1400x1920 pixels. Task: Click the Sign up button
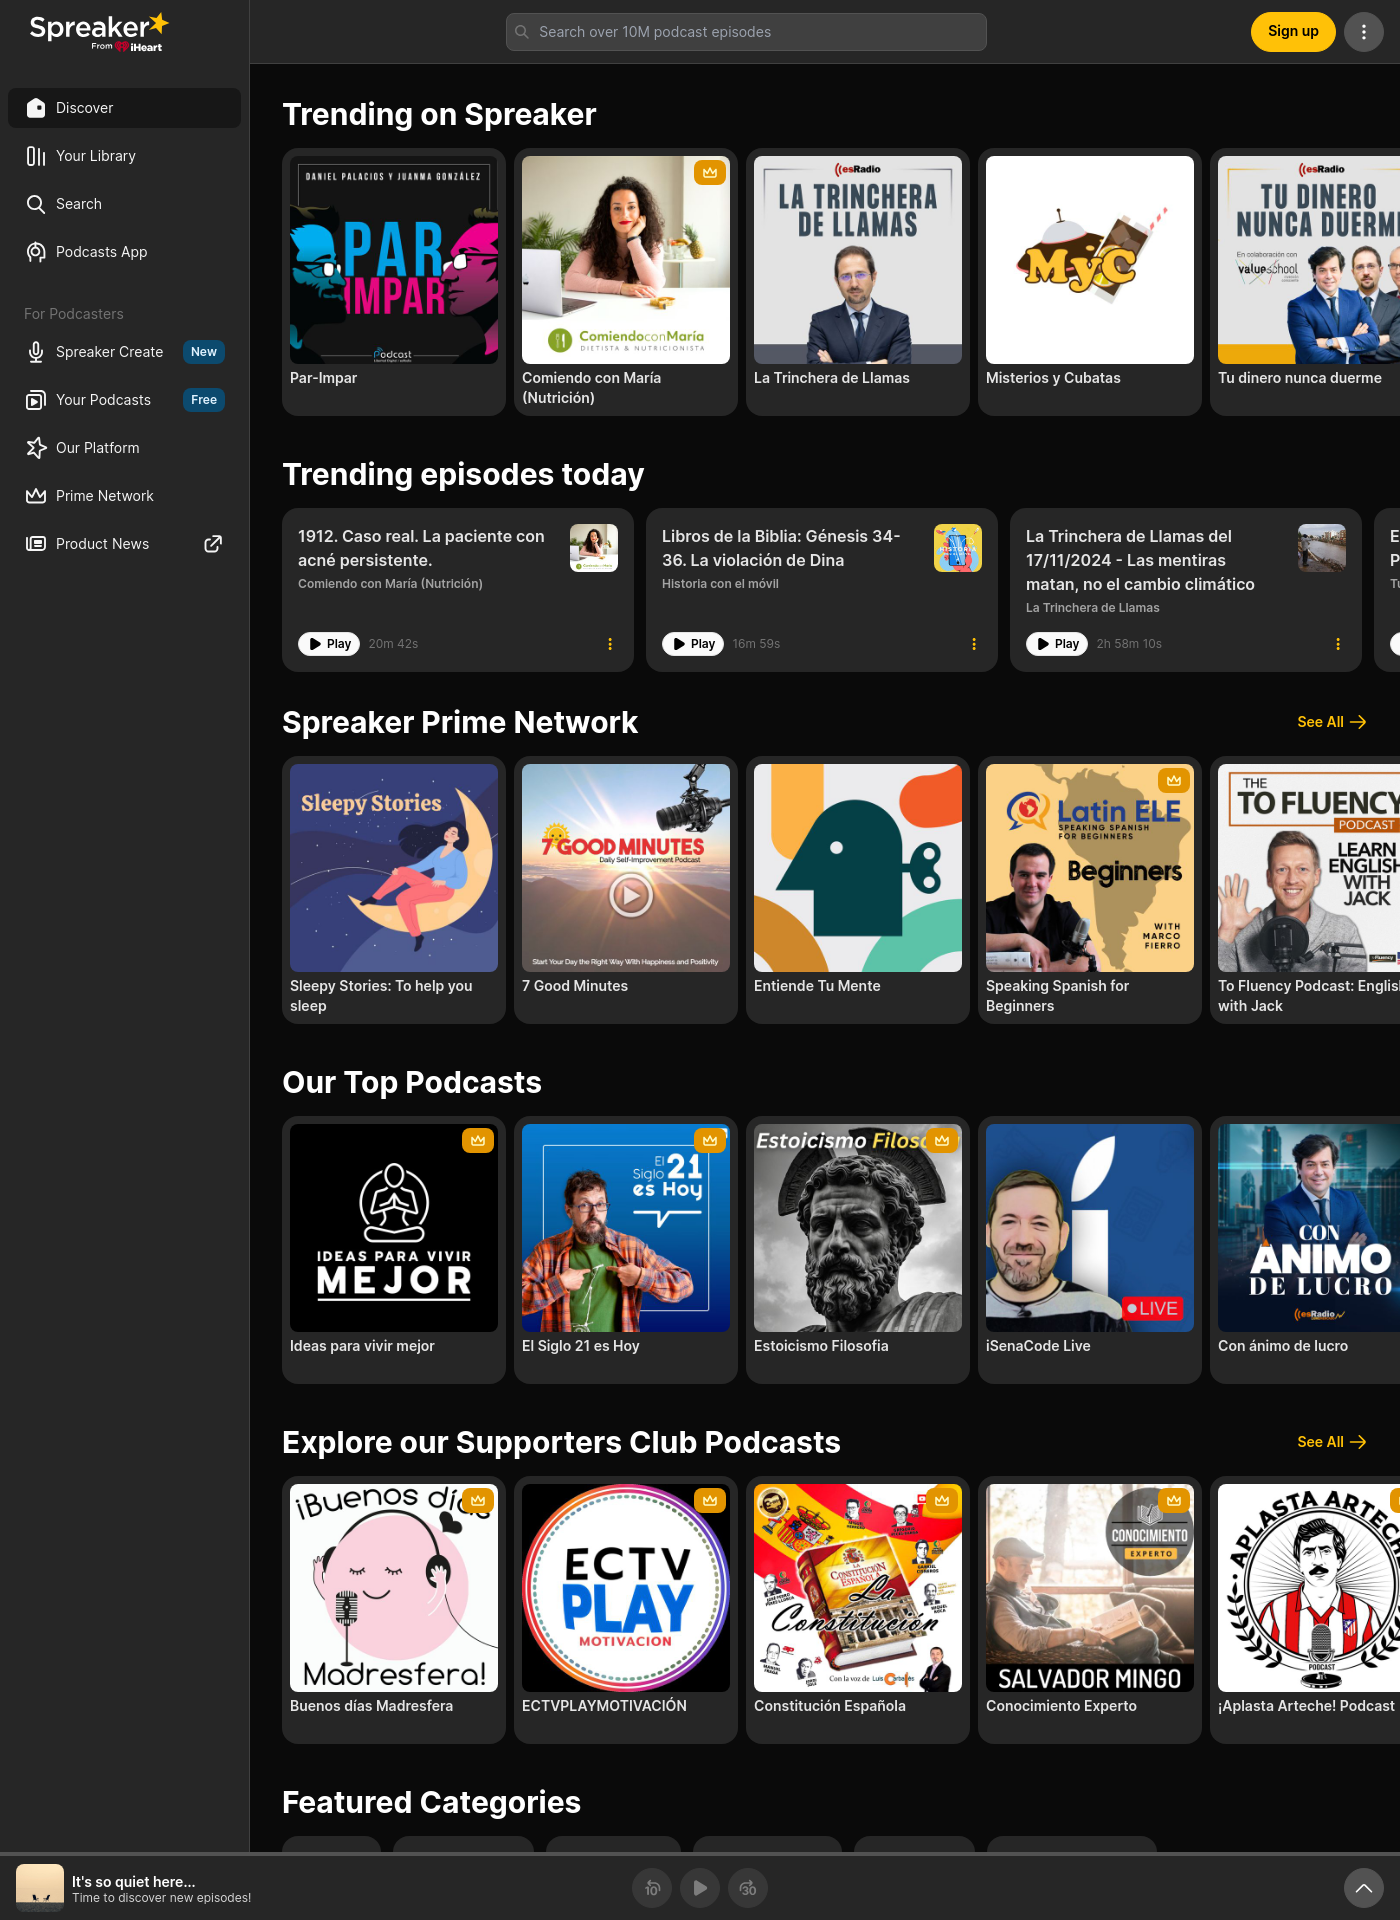(1293, 32)
